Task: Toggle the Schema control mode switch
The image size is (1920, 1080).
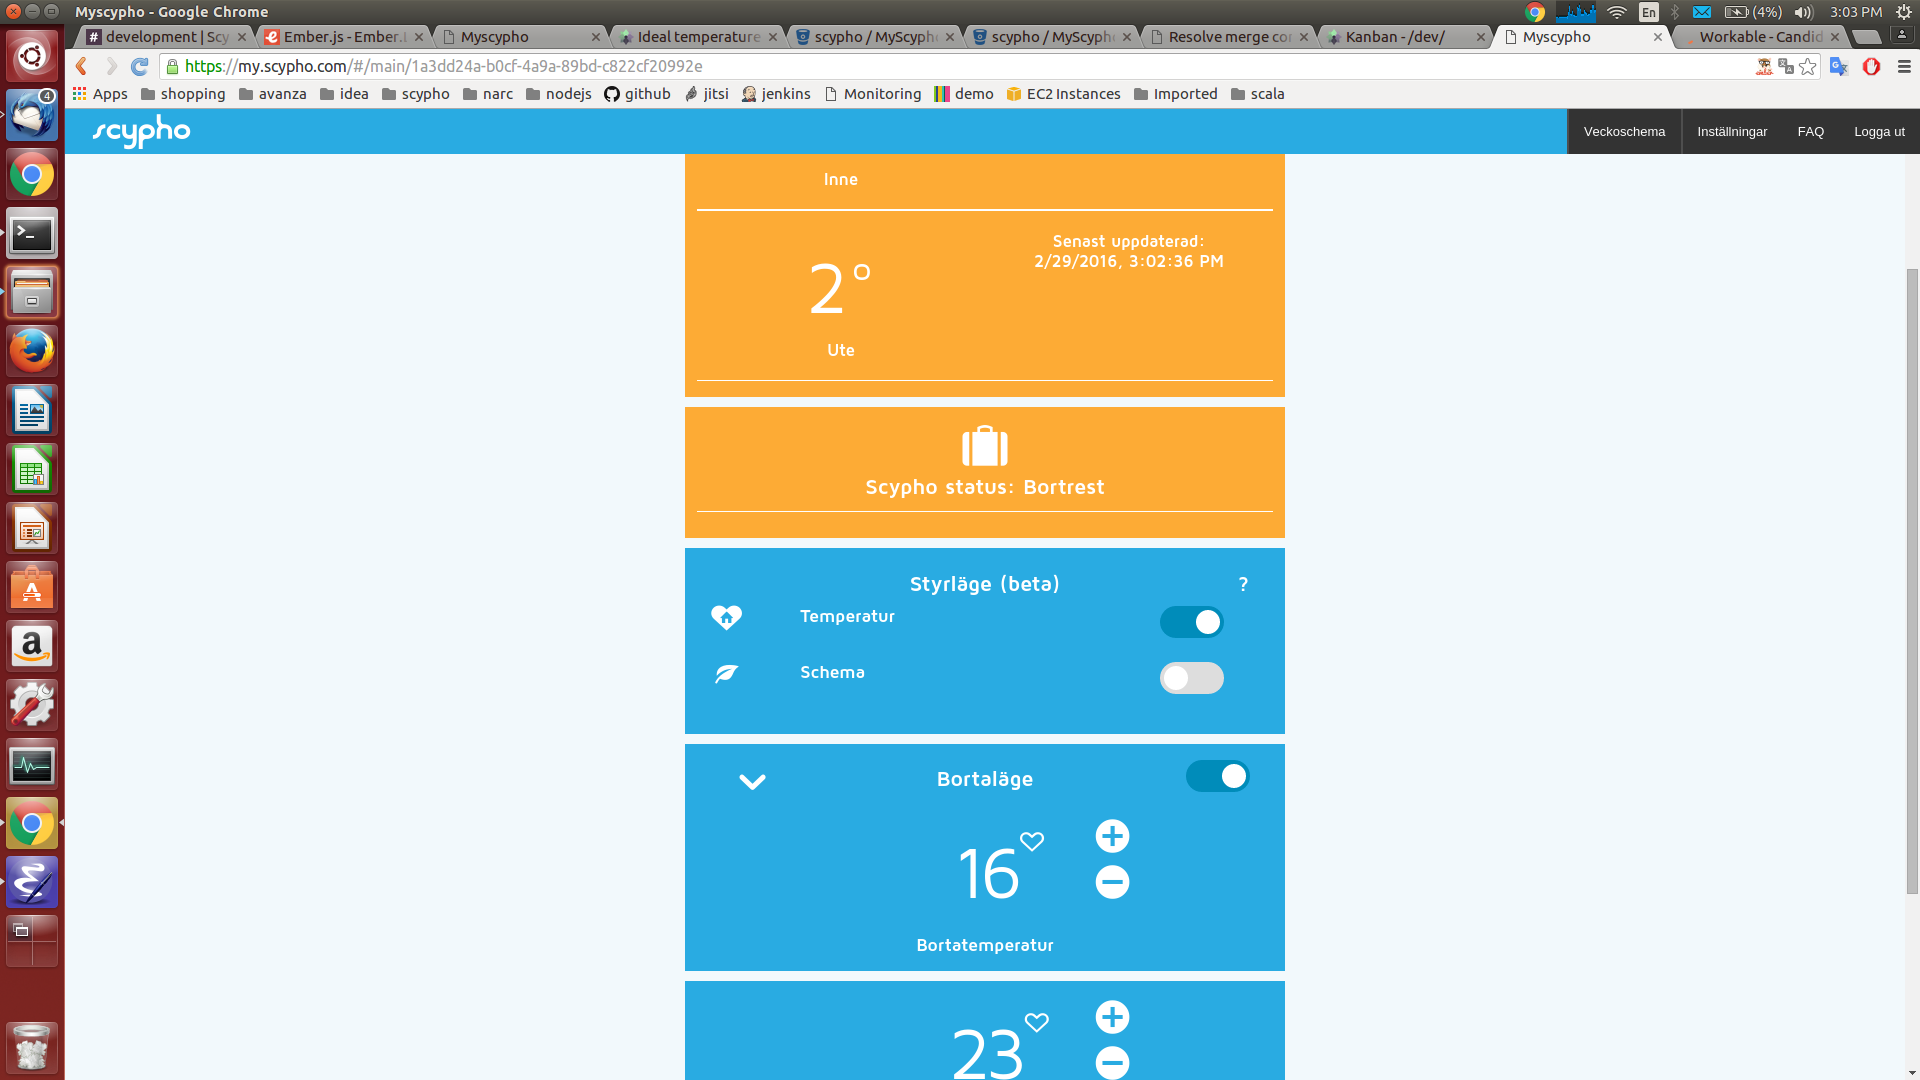Action: 1191,678
